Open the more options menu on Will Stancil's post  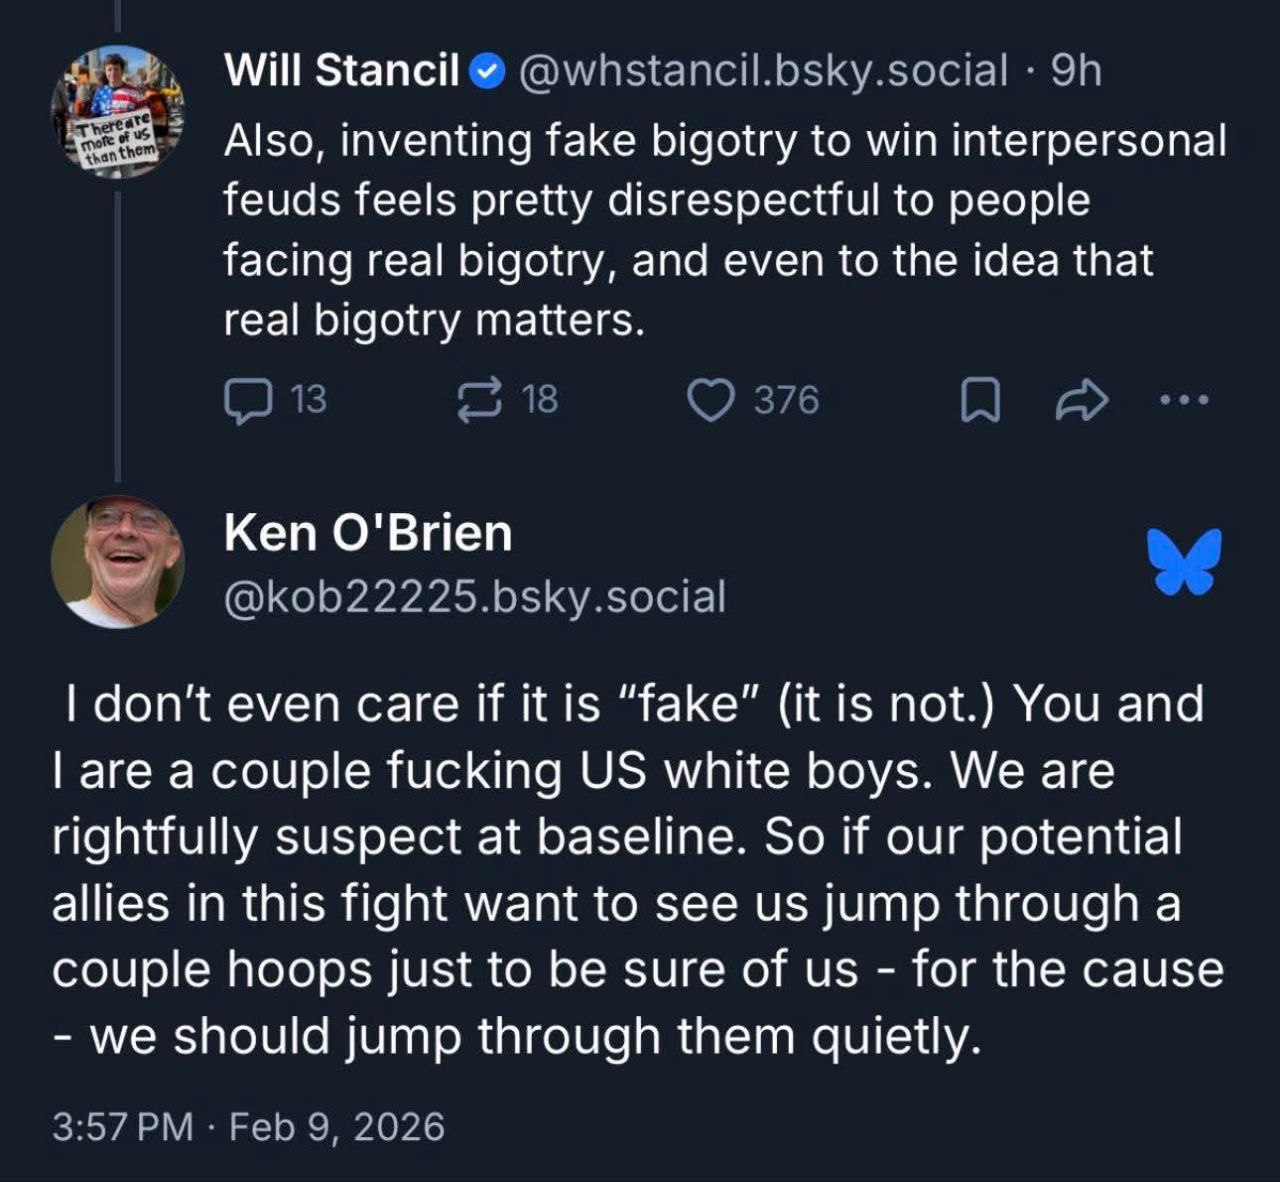coord(1182,399)
